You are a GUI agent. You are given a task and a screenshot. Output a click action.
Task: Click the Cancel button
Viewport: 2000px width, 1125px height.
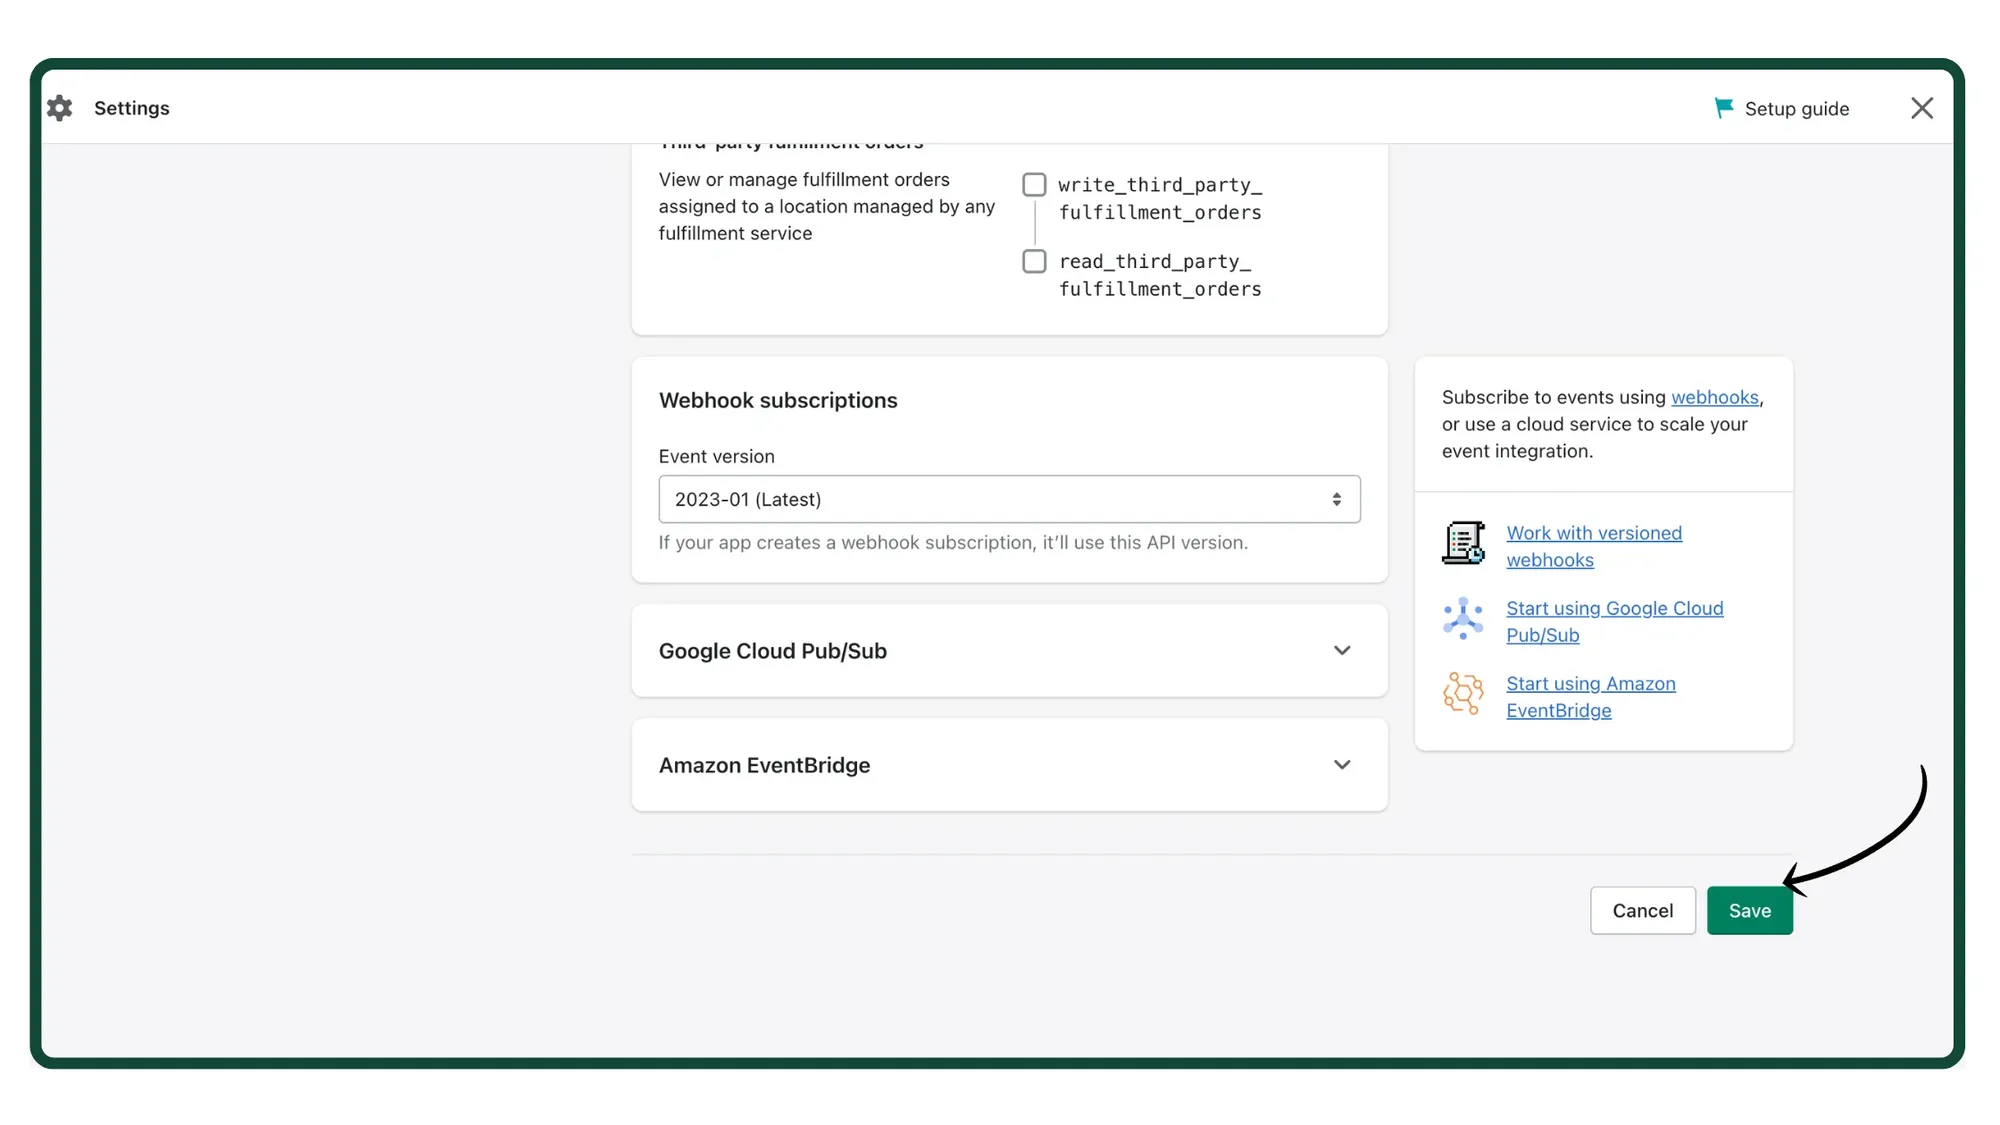(1642, 910)
